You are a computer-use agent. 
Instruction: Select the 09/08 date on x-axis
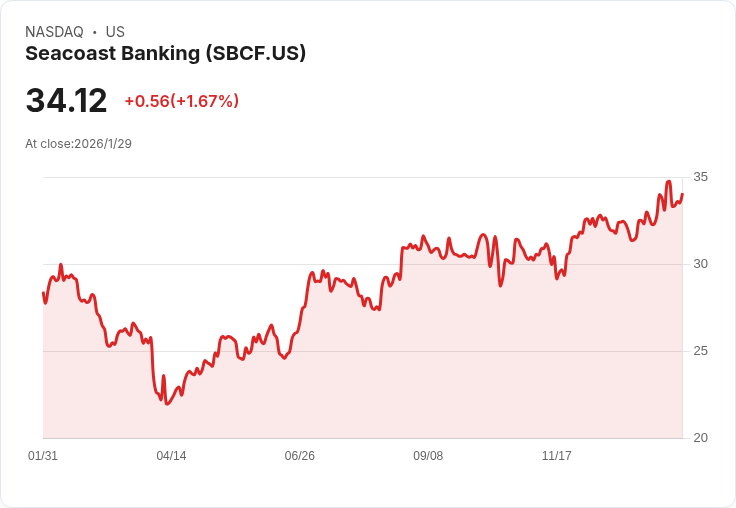click(x=428, y=456)
